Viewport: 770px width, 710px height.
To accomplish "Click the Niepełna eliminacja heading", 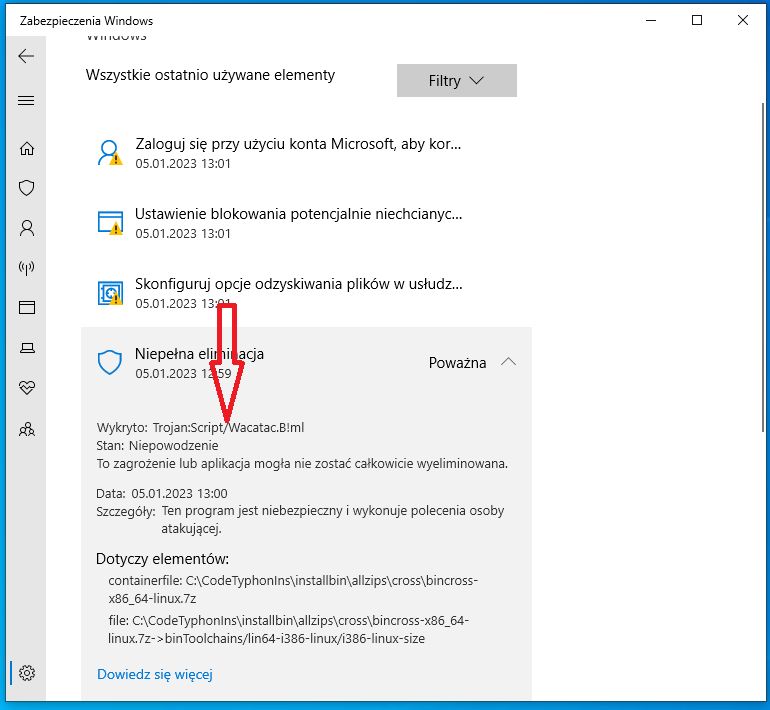I will pyautogui.click(x=199, y=354).
